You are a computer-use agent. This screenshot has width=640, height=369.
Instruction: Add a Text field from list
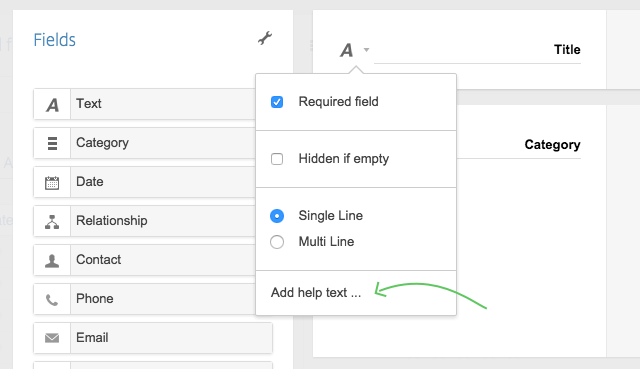coord(144,104)
